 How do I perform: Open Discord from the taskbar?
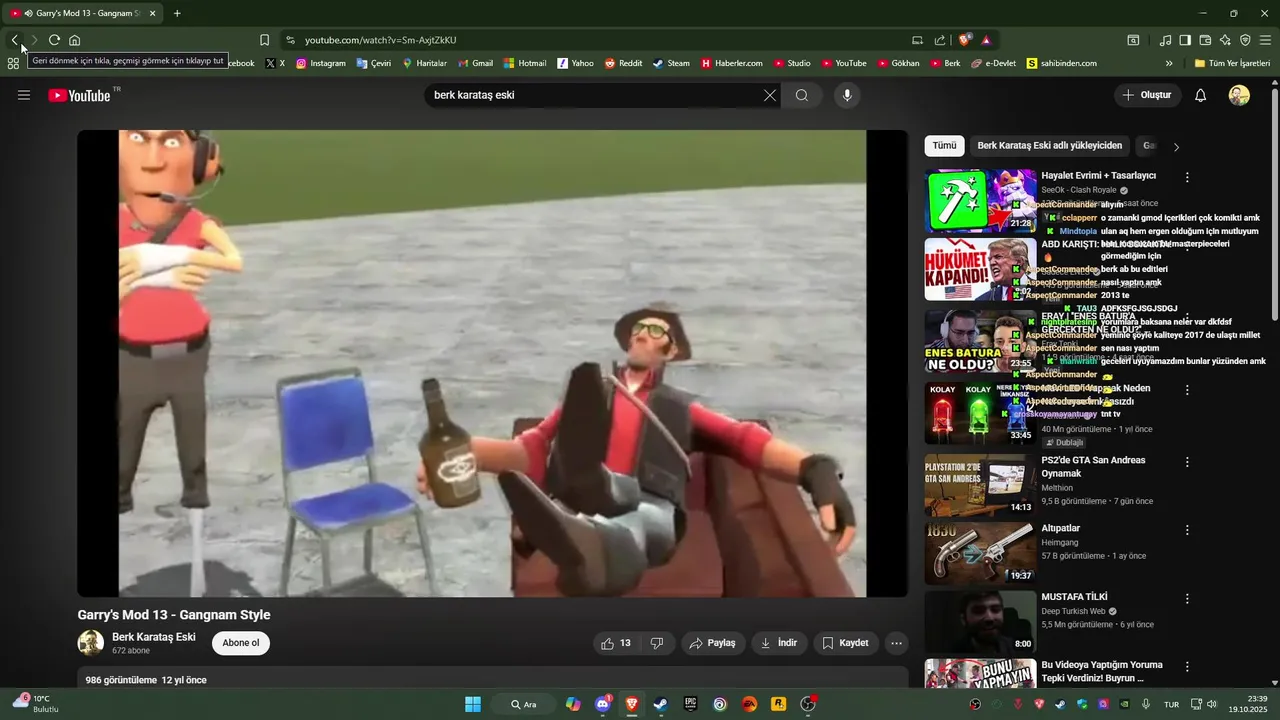click(x=603, y=704)
